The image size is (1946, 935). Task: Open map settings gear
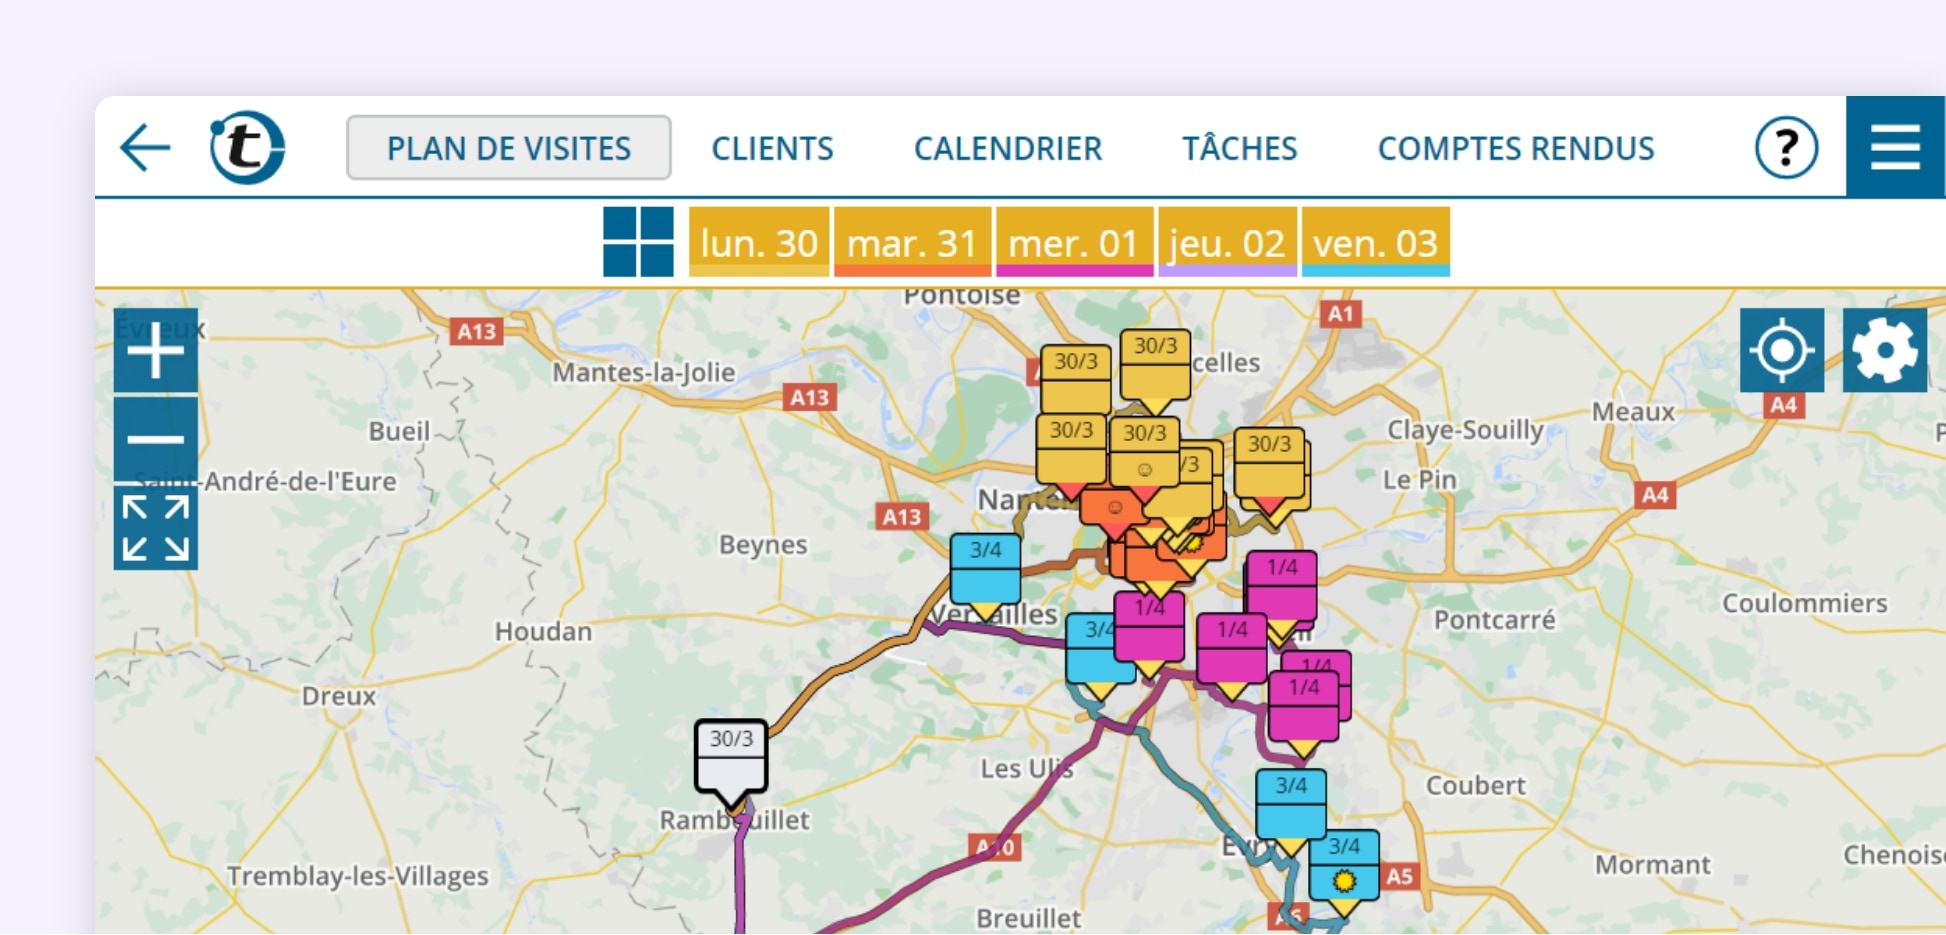click(x=1884, y=351)
